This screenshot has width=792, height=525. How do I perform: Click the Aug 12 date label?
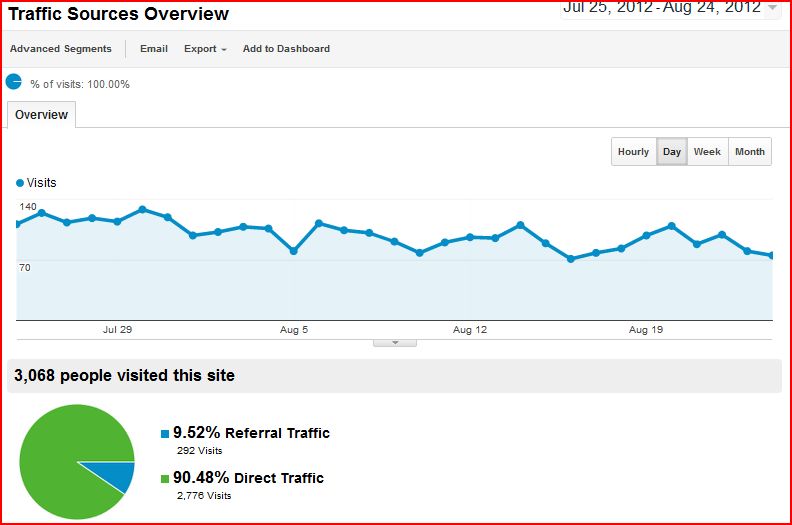[470, 329]
